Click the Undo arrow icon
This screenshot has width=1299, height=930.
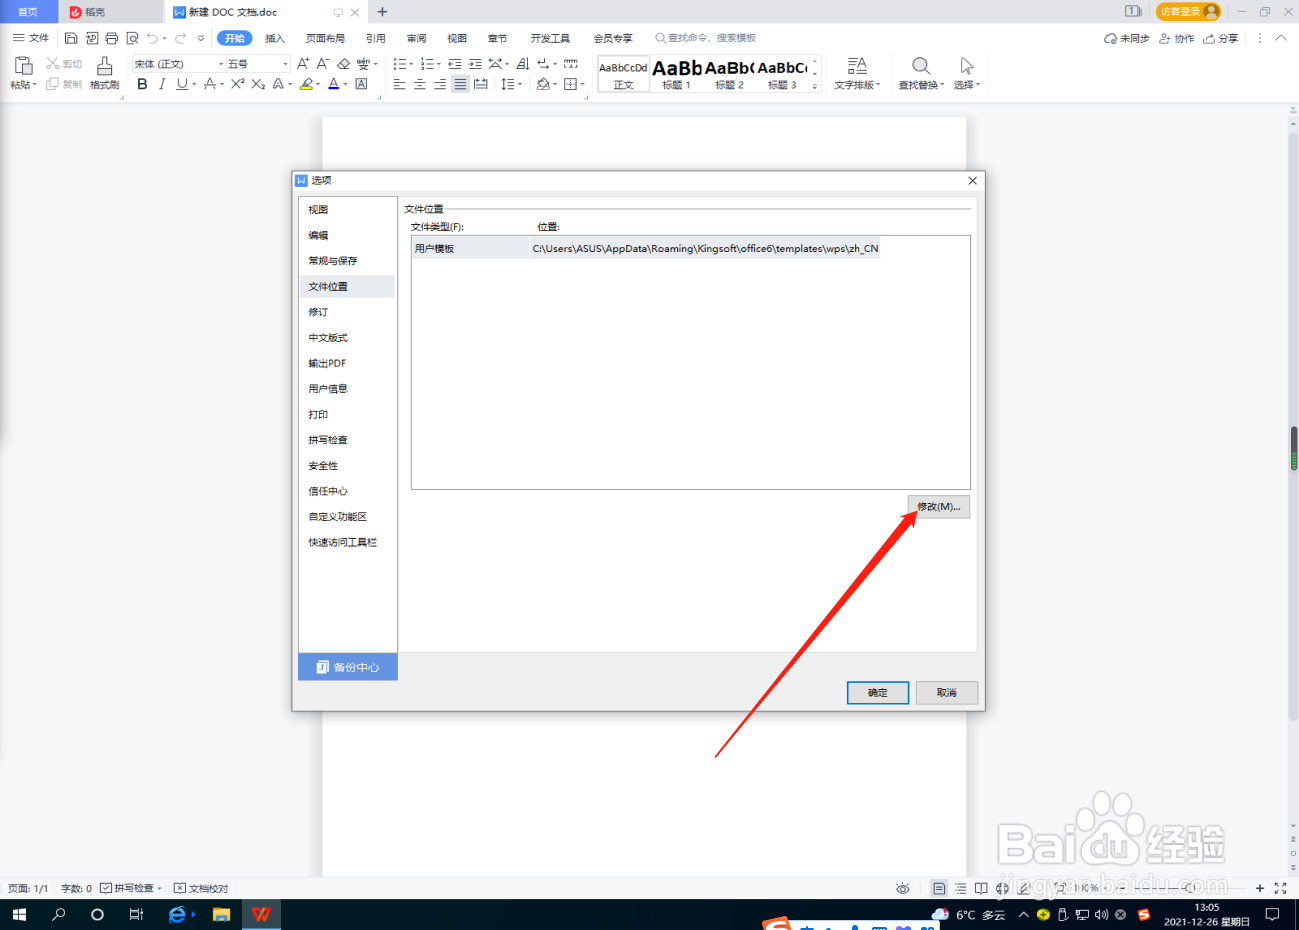point(152,38)
